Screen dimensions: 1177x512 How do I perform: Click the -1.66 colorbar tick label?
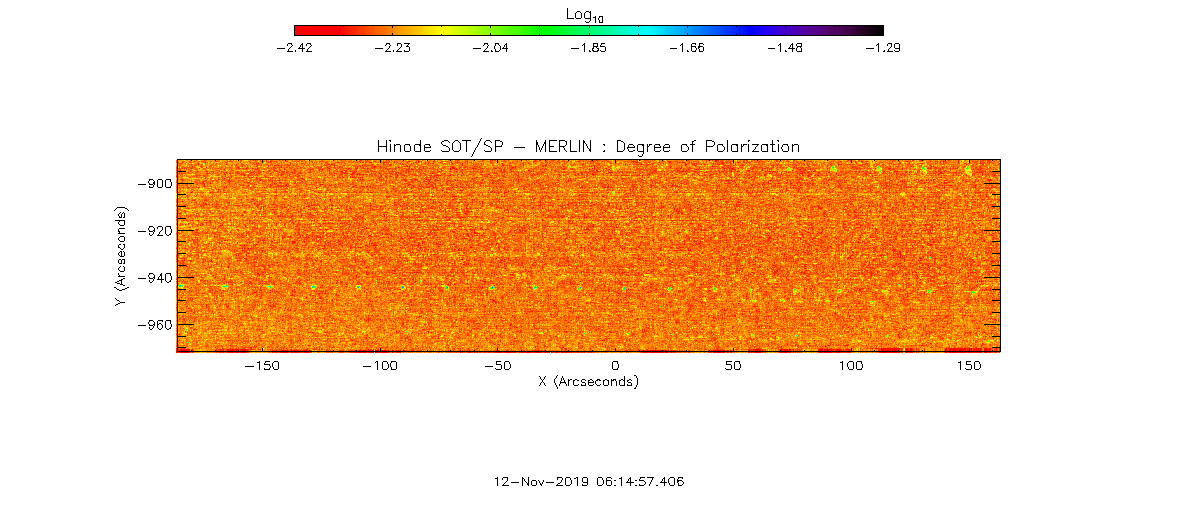tap(686, 47)
